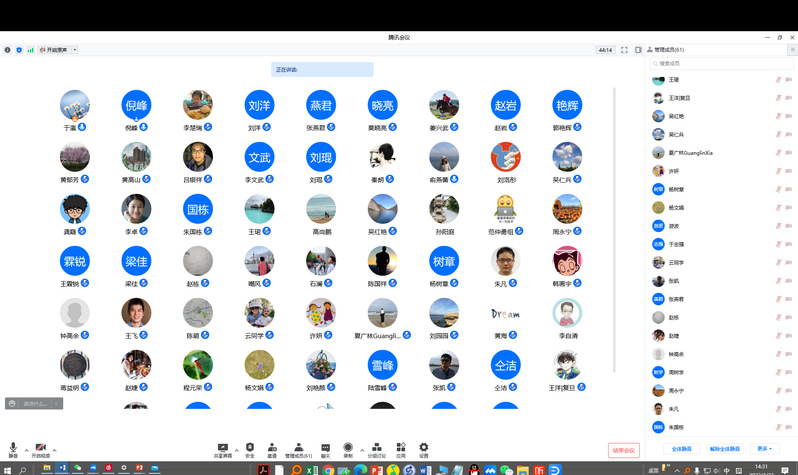Viewport: 798px width, 475px height.
Task: Click the 结束会议 (End Meeting) button
Action: [x=623, y=451]
